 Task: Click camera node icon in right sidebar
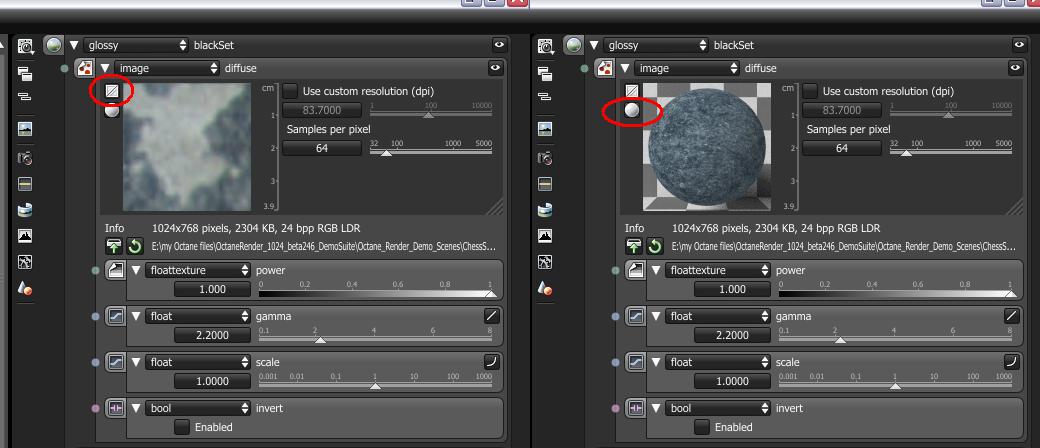(x=545, y=158)
